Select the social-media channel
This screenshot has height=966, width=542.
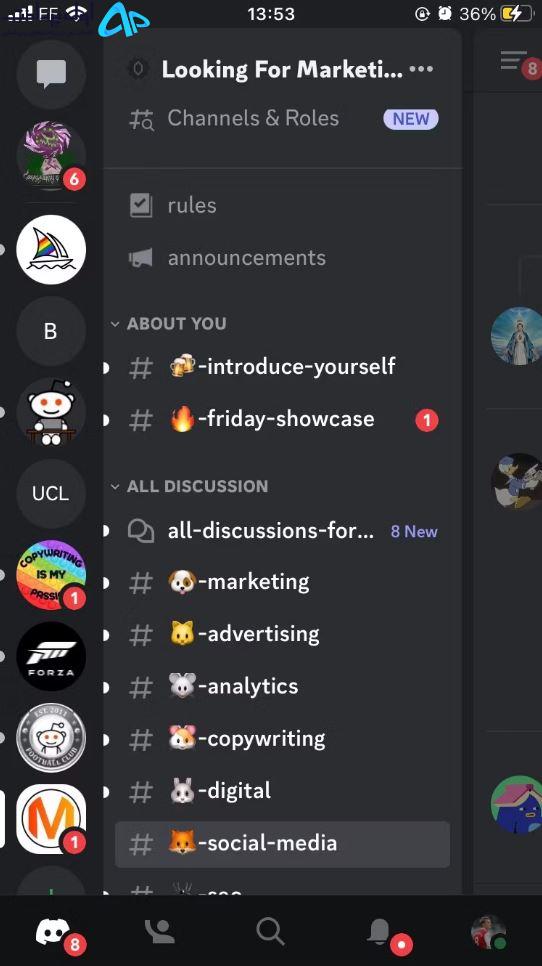(x=283, y=843)
